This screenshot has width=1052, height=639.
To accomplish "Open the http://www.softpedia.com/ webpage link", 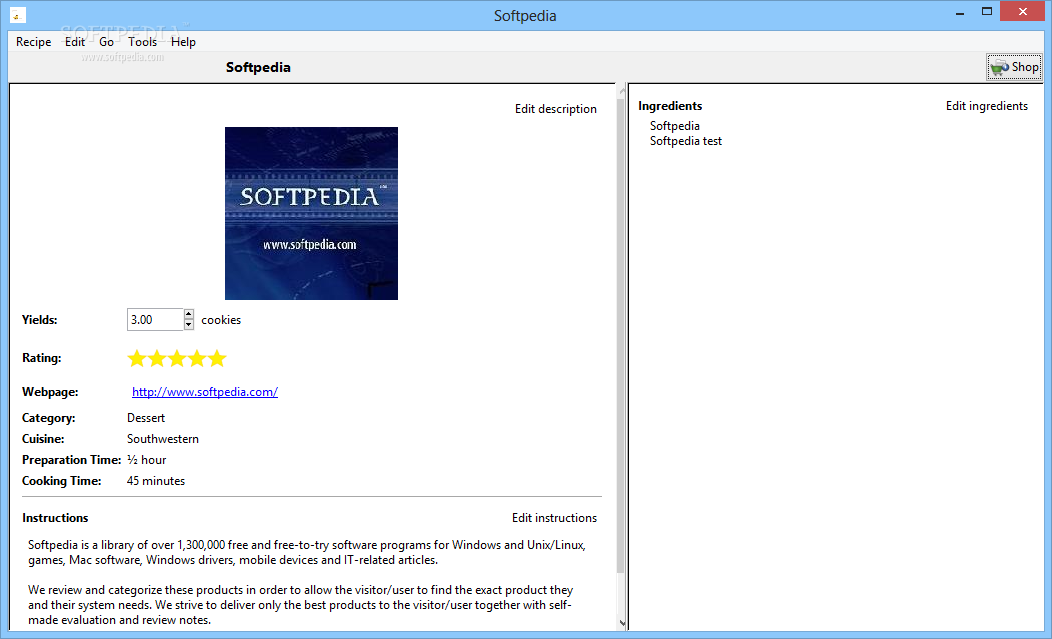I will coord(205,392).
